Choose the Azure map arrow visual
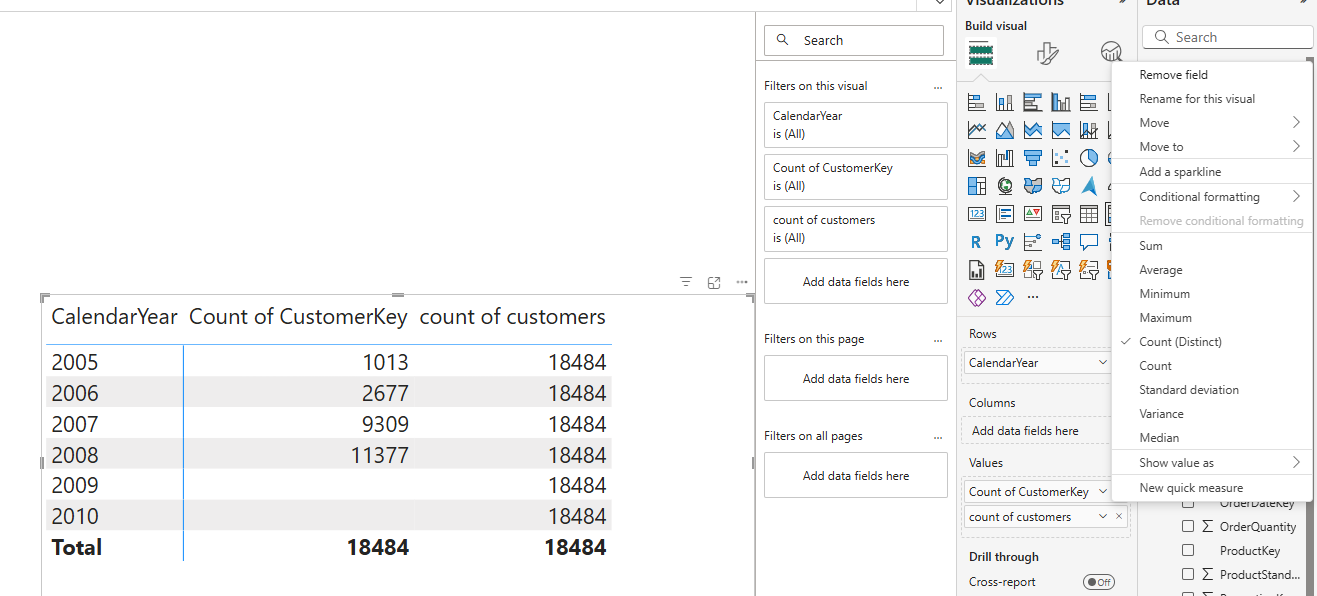This screenshot has width=1317, height=596. pos(1089,186)
